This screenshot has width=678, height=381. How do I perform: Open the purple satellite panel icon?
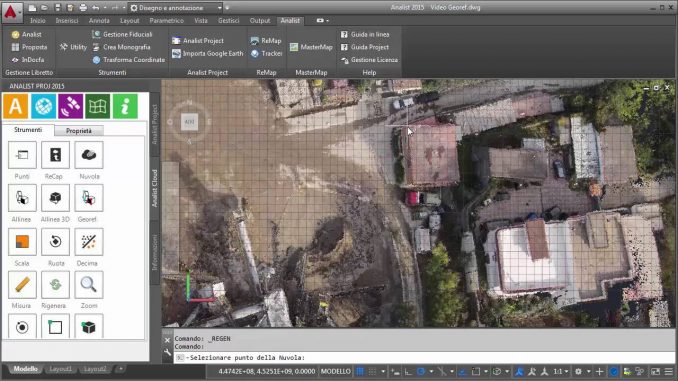click(70, 106)
